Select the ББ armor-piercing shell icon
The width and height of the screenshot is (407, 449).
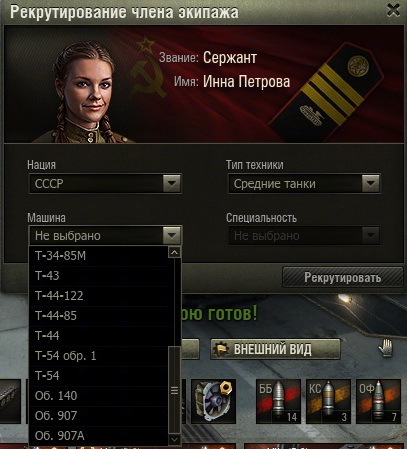pyautogui.click(x=278, y=401)
